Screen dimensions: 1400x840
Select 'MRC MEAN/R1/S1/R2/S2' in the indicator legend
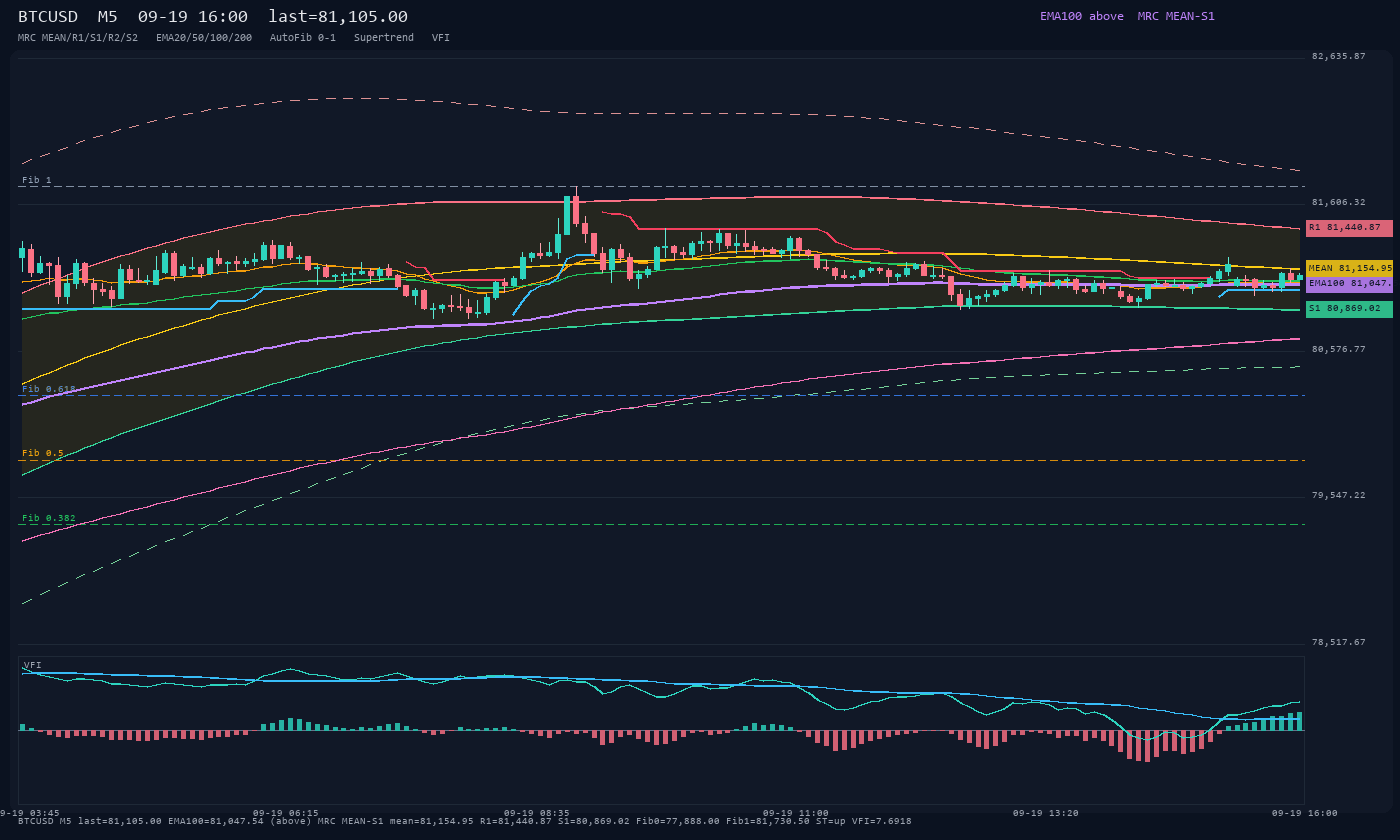[78, 38]
